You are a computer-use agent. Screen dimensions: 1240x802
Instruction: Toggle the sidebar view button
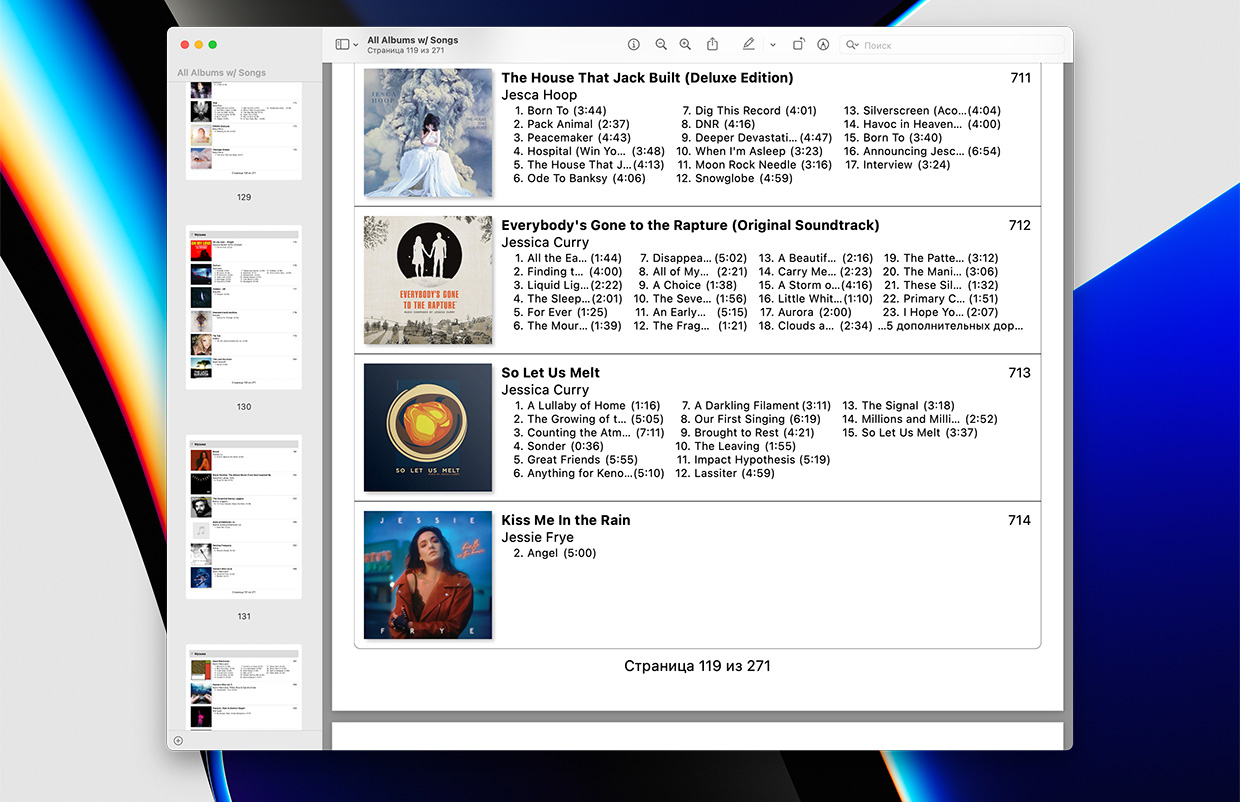[342, 45]
